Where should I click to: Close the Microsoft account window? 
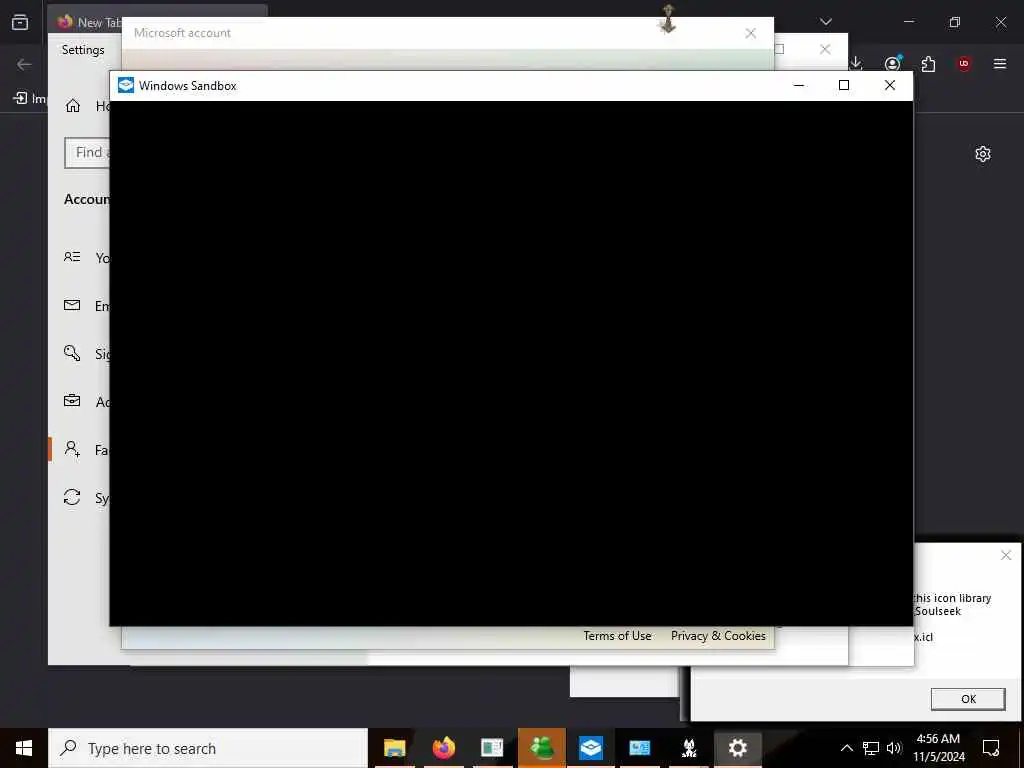point(750,33)
